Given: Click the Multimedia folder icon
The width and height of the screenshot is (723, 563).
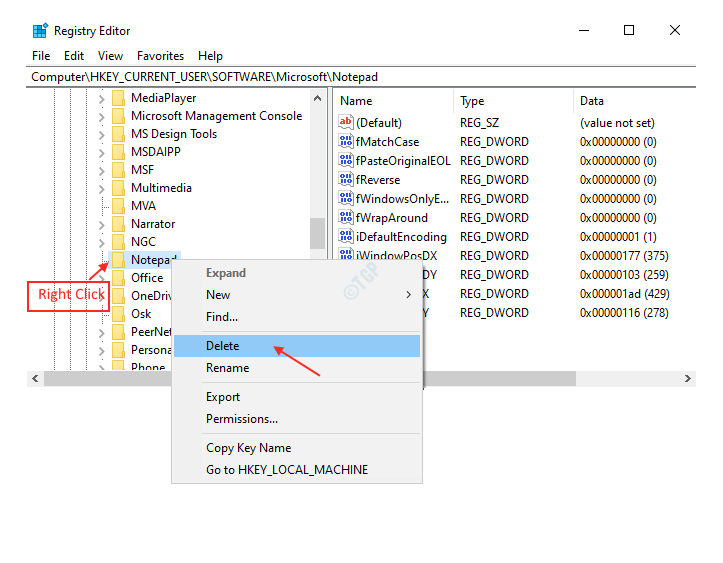Looking at the screenshot, I should (x=119, y=188).
